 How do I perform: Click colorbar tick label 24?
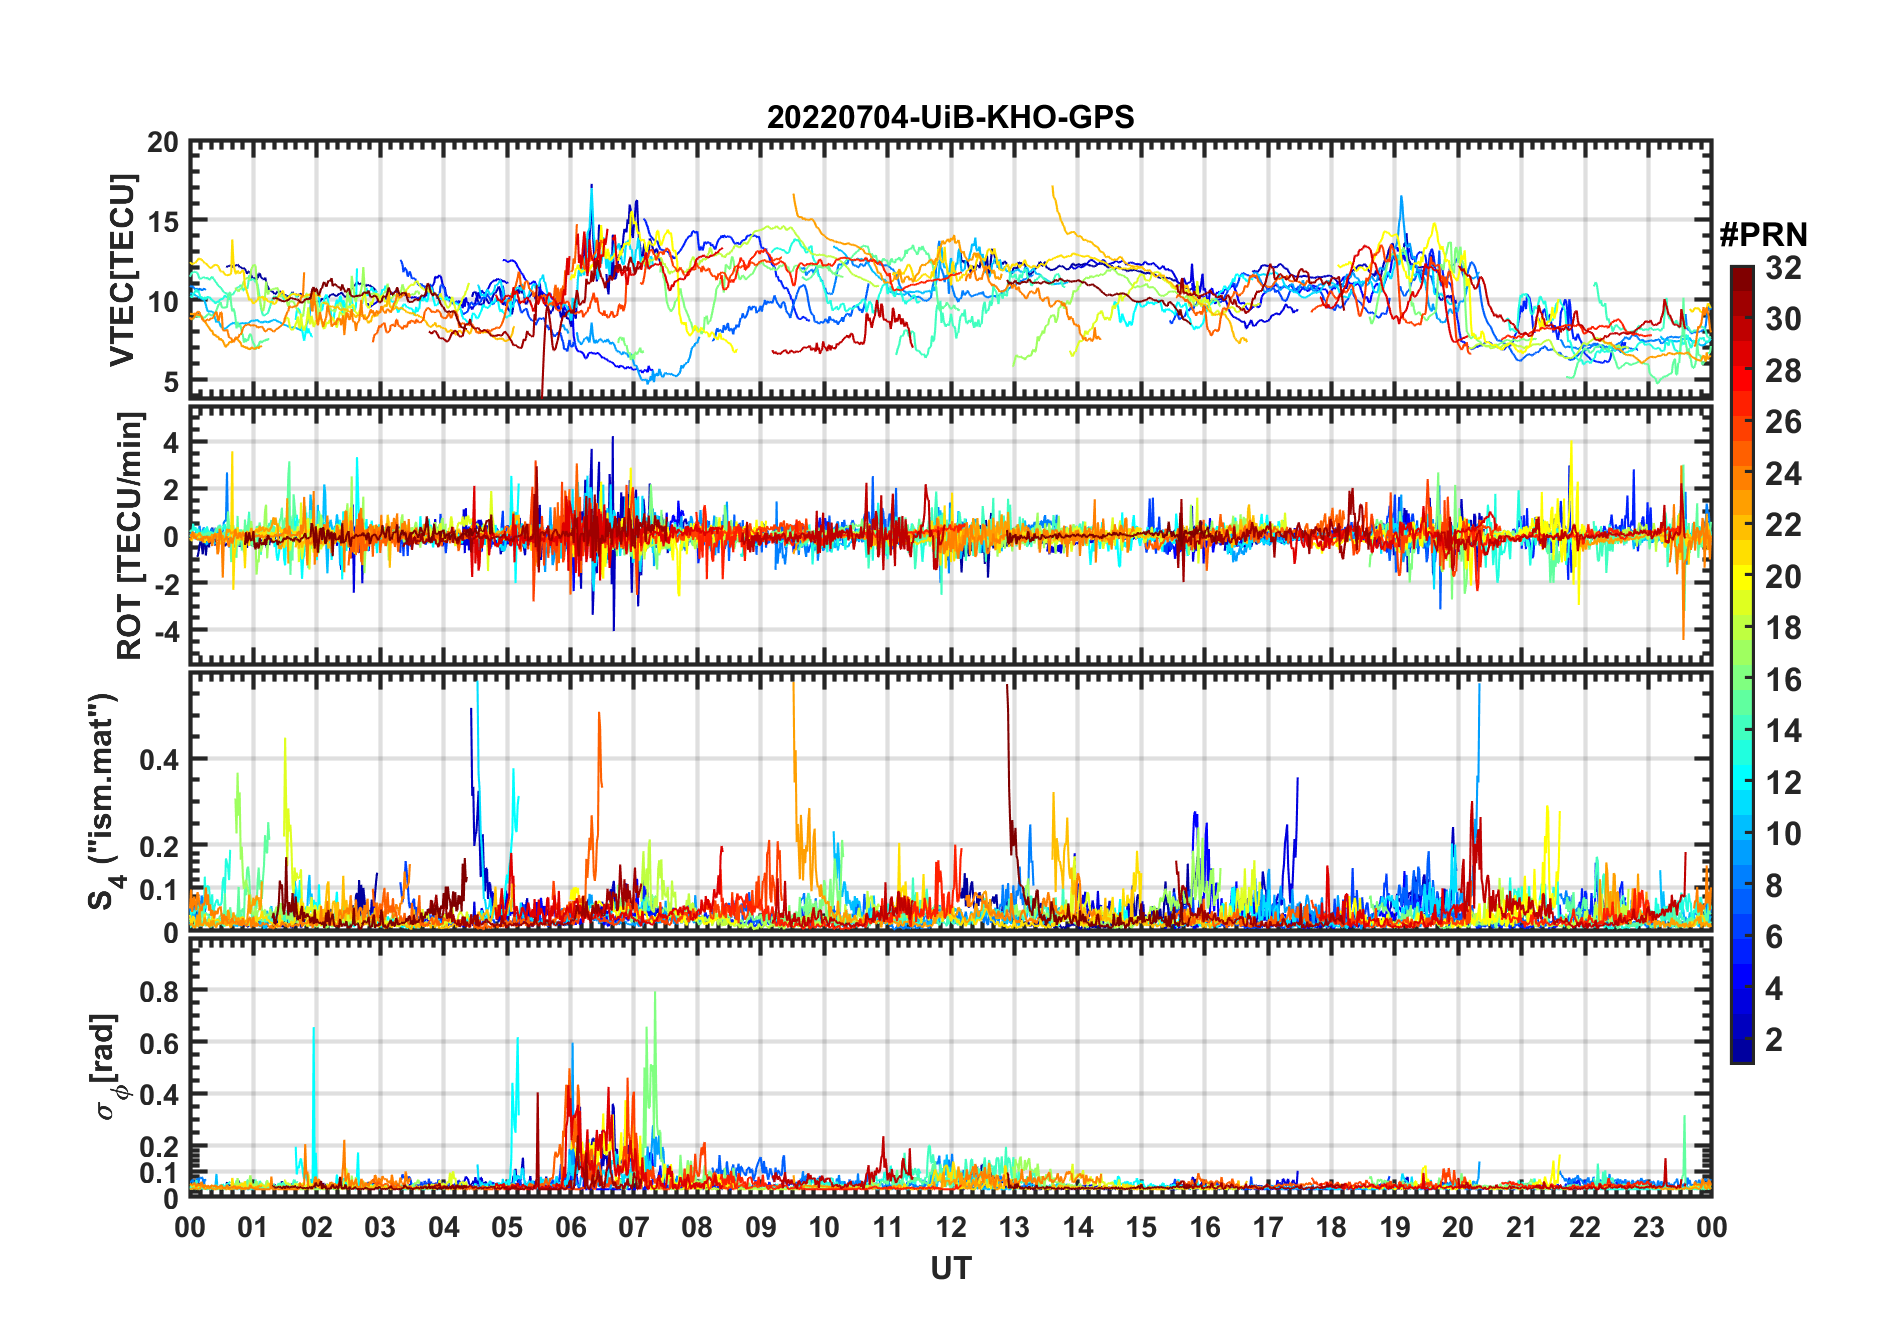coord(1783,474)
